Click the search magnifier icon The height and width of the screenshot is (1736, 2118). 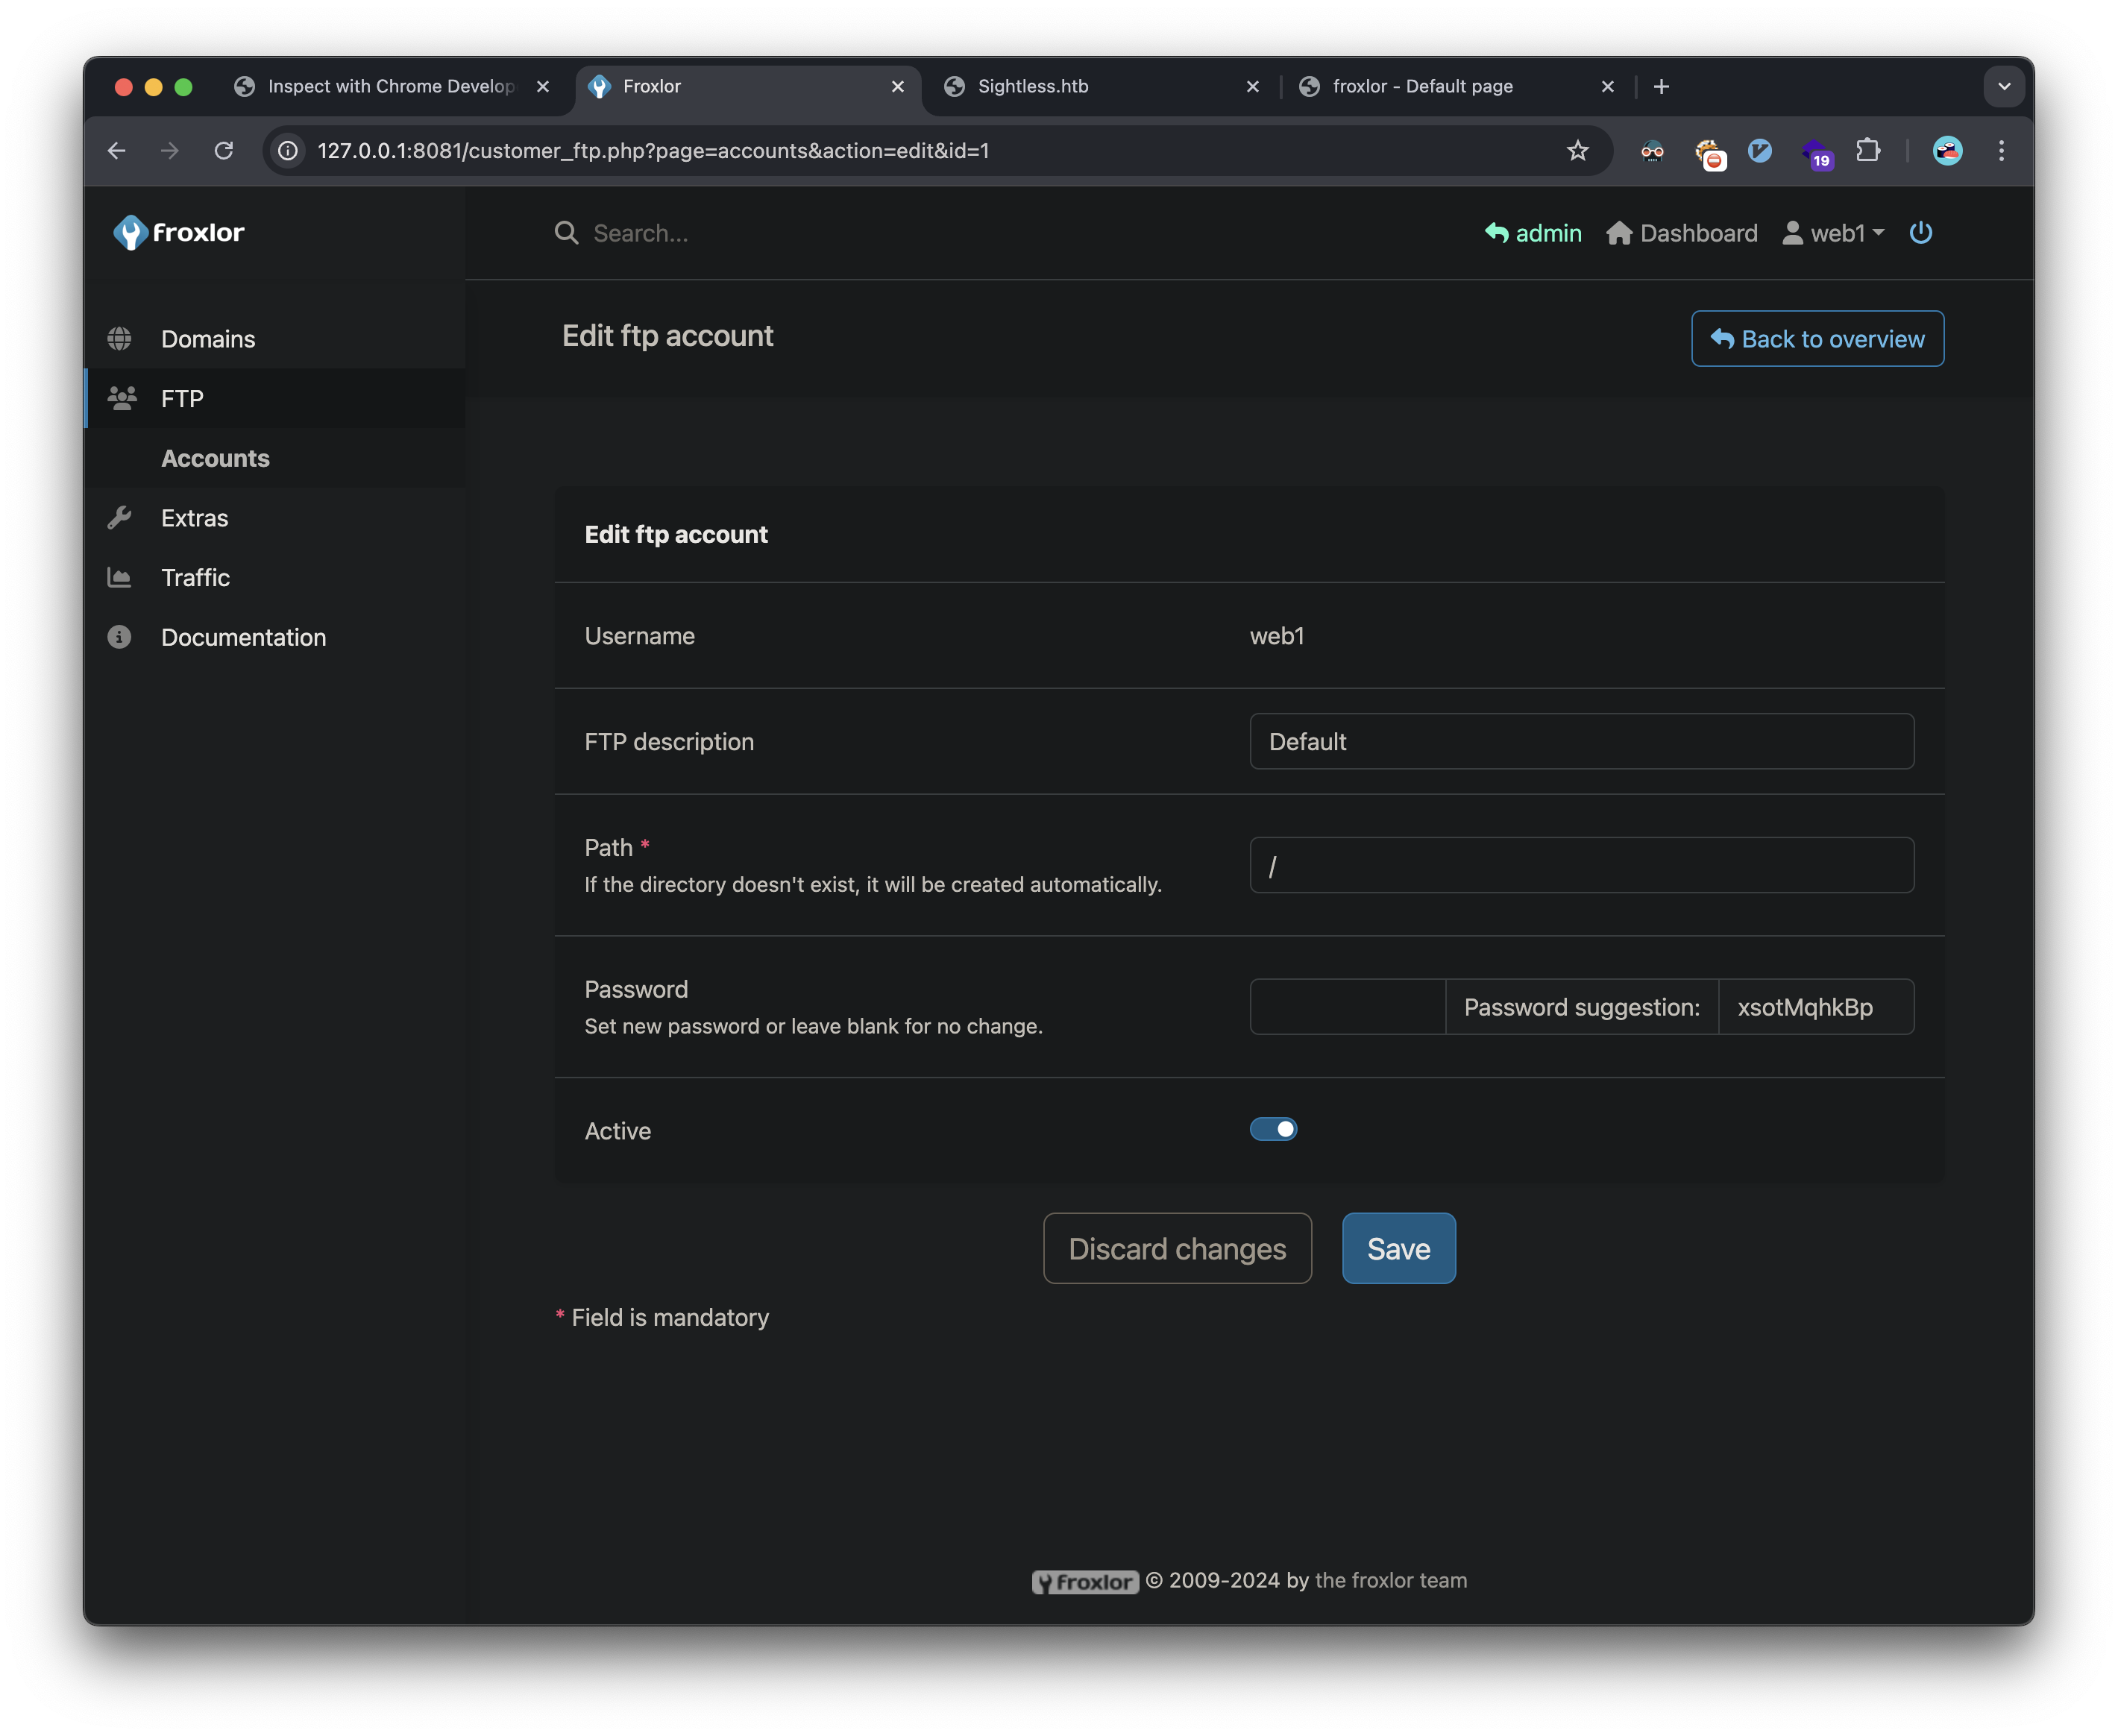(566, 233)
